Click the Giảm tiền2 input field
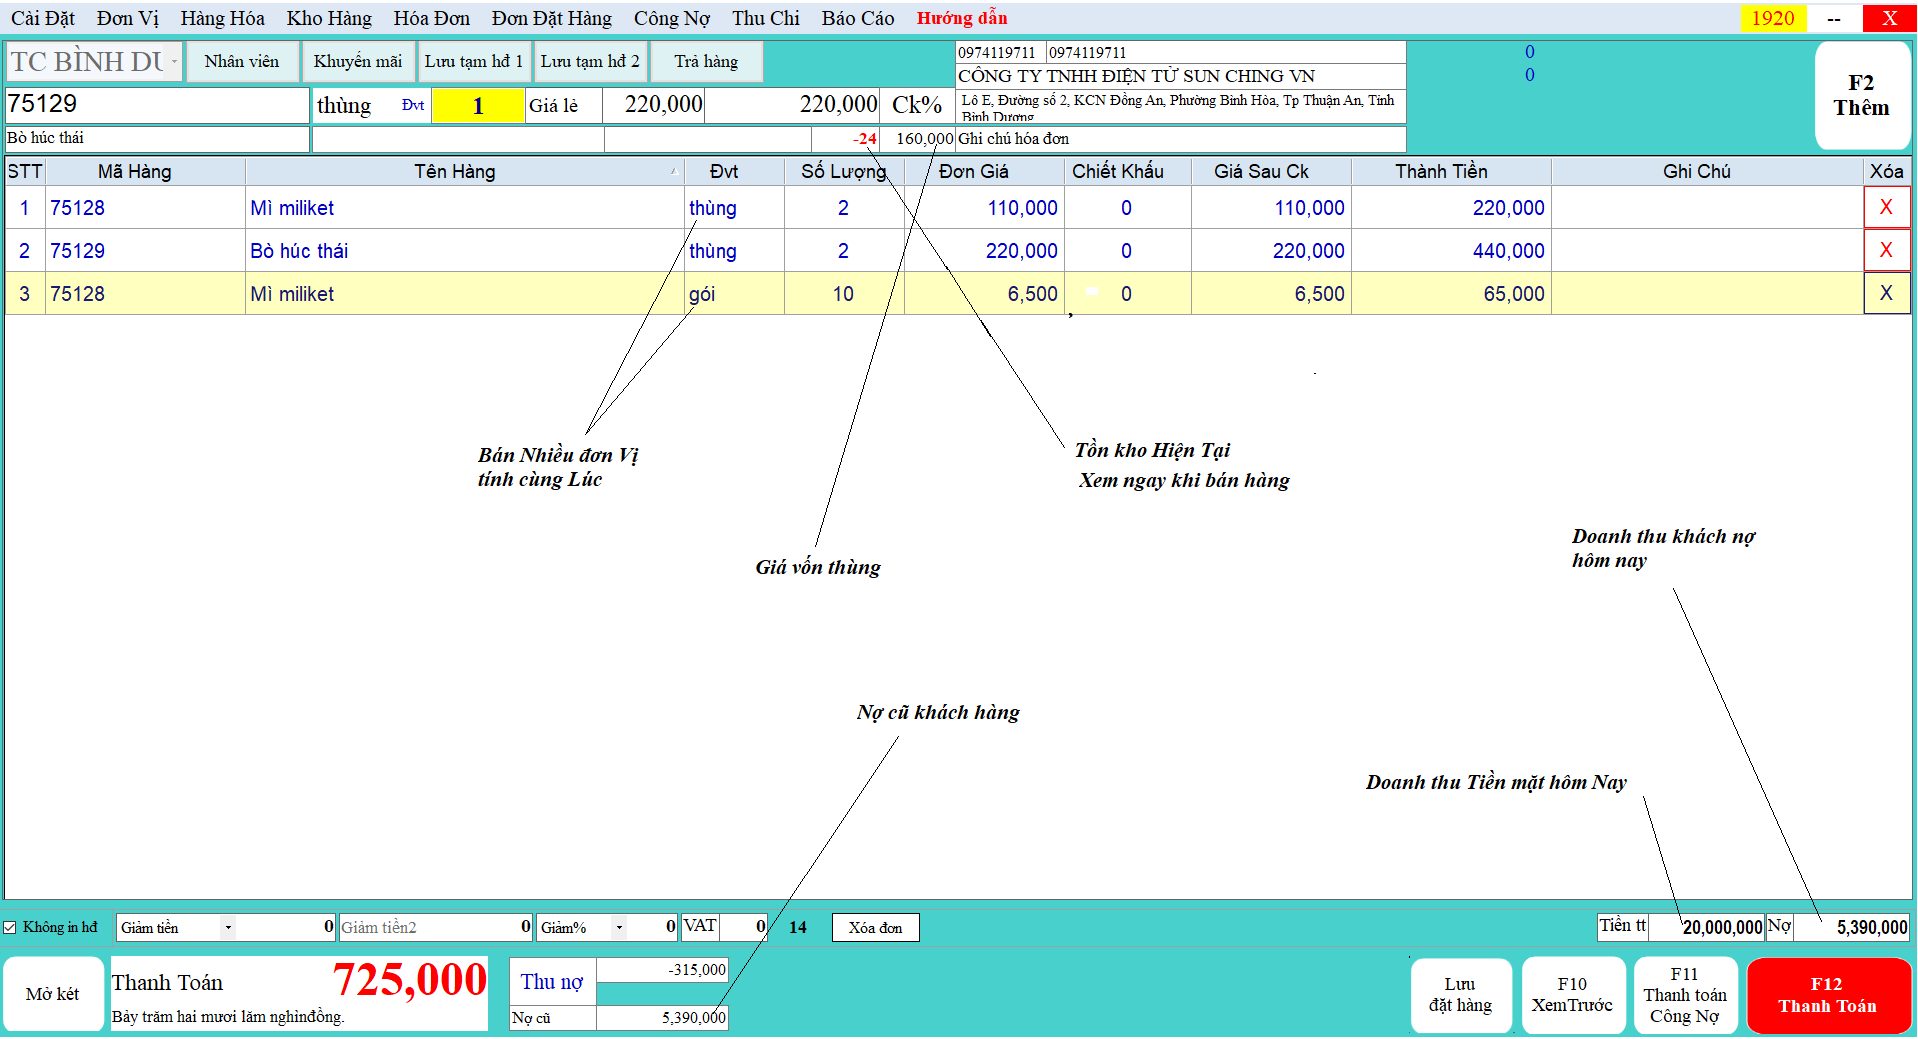 pos(436,927)
